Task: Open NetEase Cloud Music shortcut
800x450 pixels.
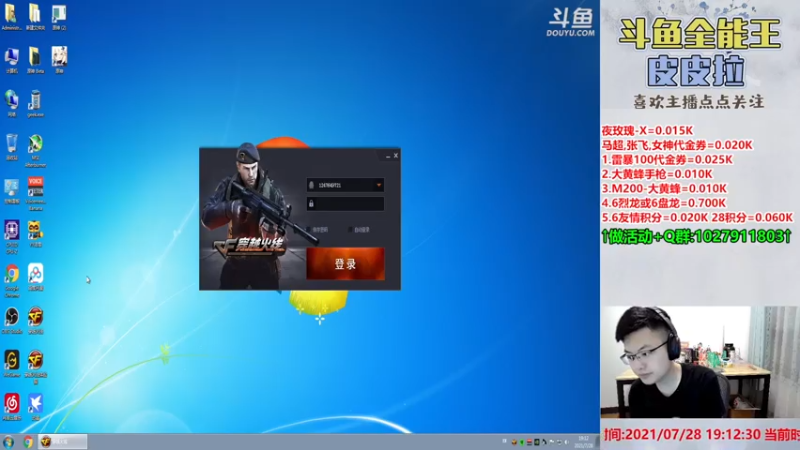Action: tap(11, 407)
